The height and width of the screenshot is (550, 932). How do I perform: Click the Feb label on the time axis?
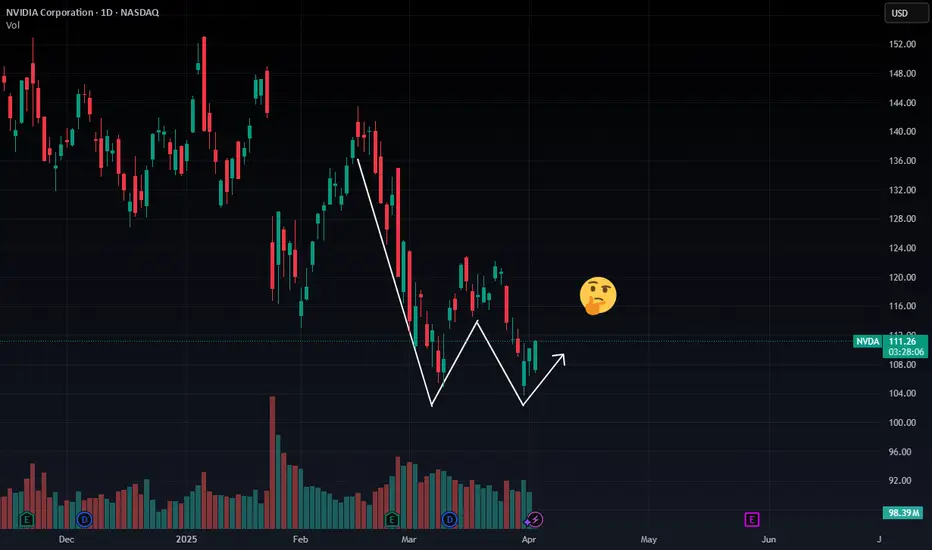click(301, 539)
